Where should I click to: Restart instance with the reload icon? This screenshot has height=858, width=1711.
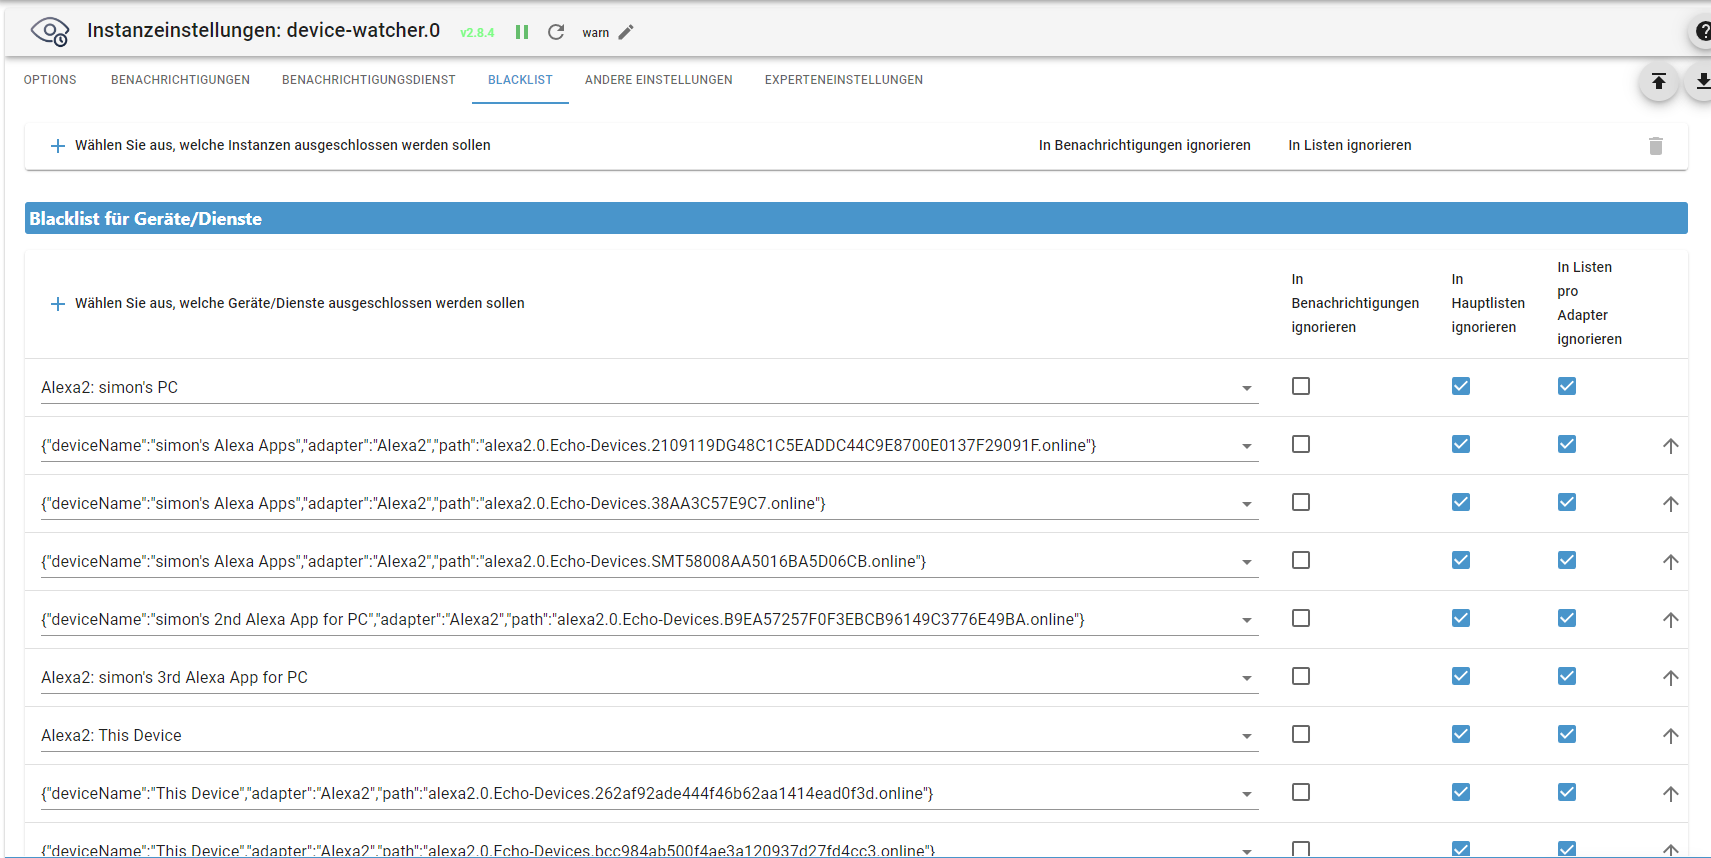(x=556, y=32)
